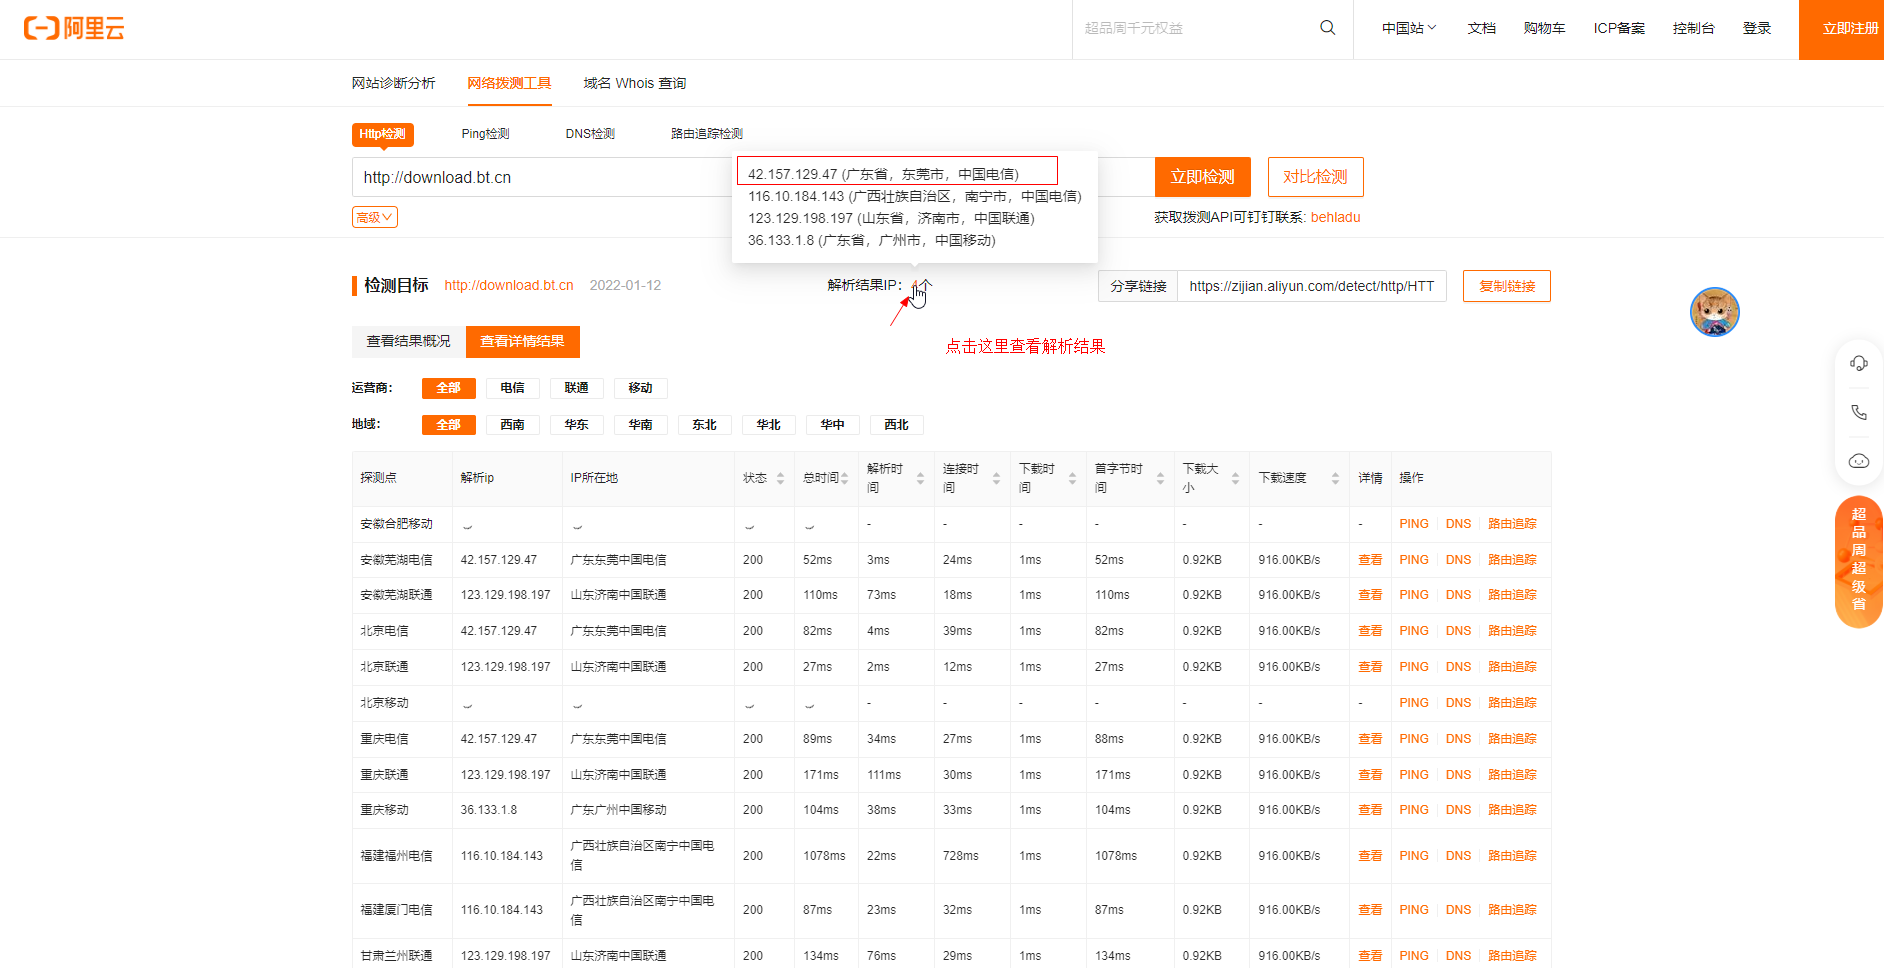Click the 登录 link

[x=1756, y=28]
